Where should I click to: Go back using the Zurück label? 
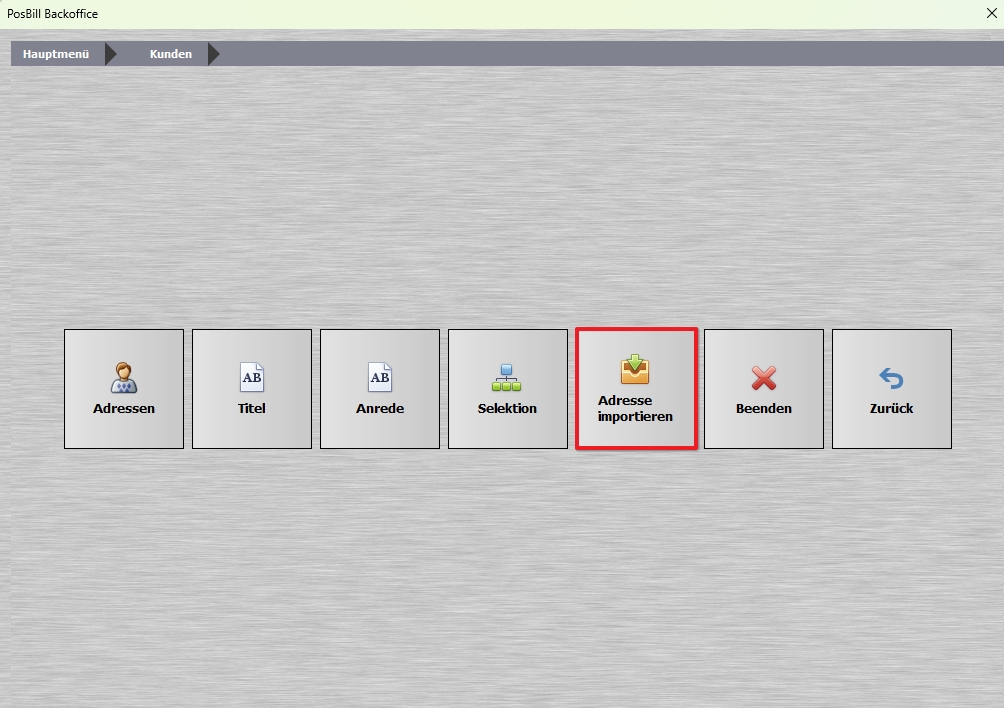[891, 408]
